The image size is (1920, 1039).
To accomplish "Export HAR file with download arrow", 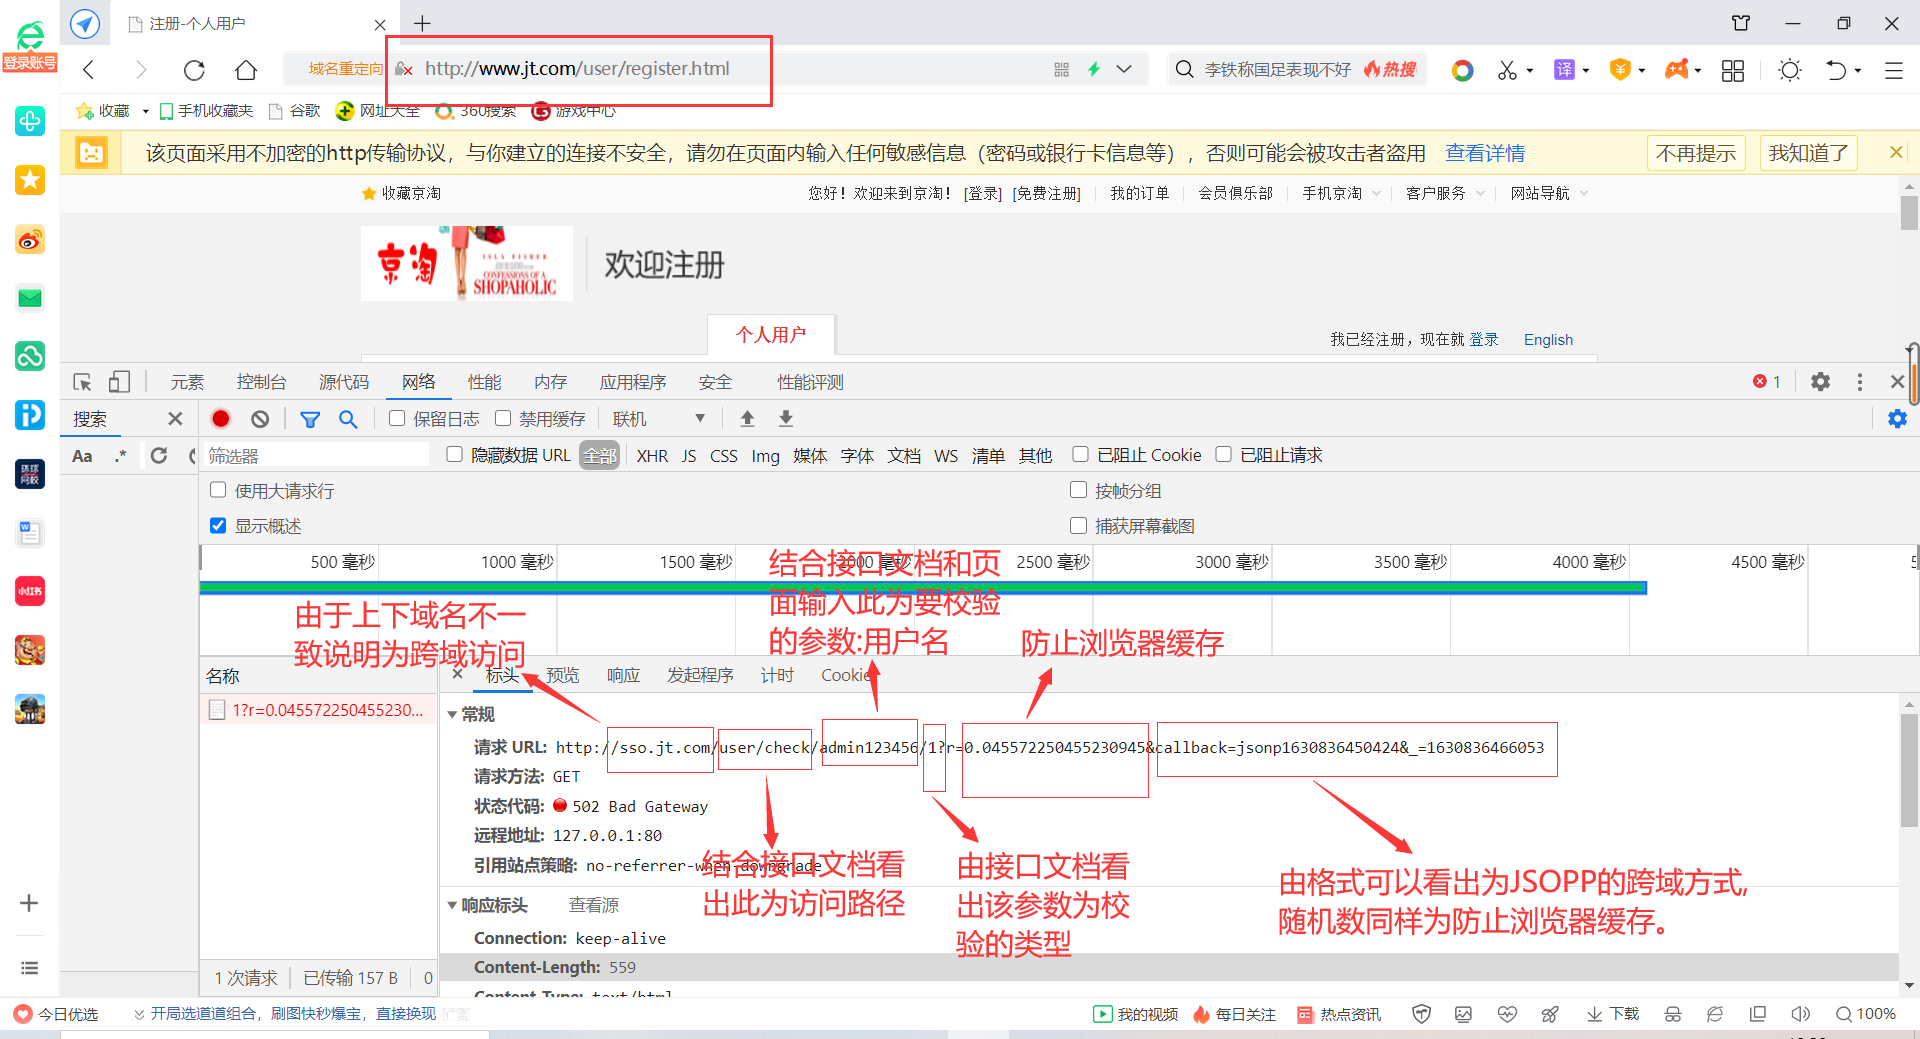I will coord(786,418).
